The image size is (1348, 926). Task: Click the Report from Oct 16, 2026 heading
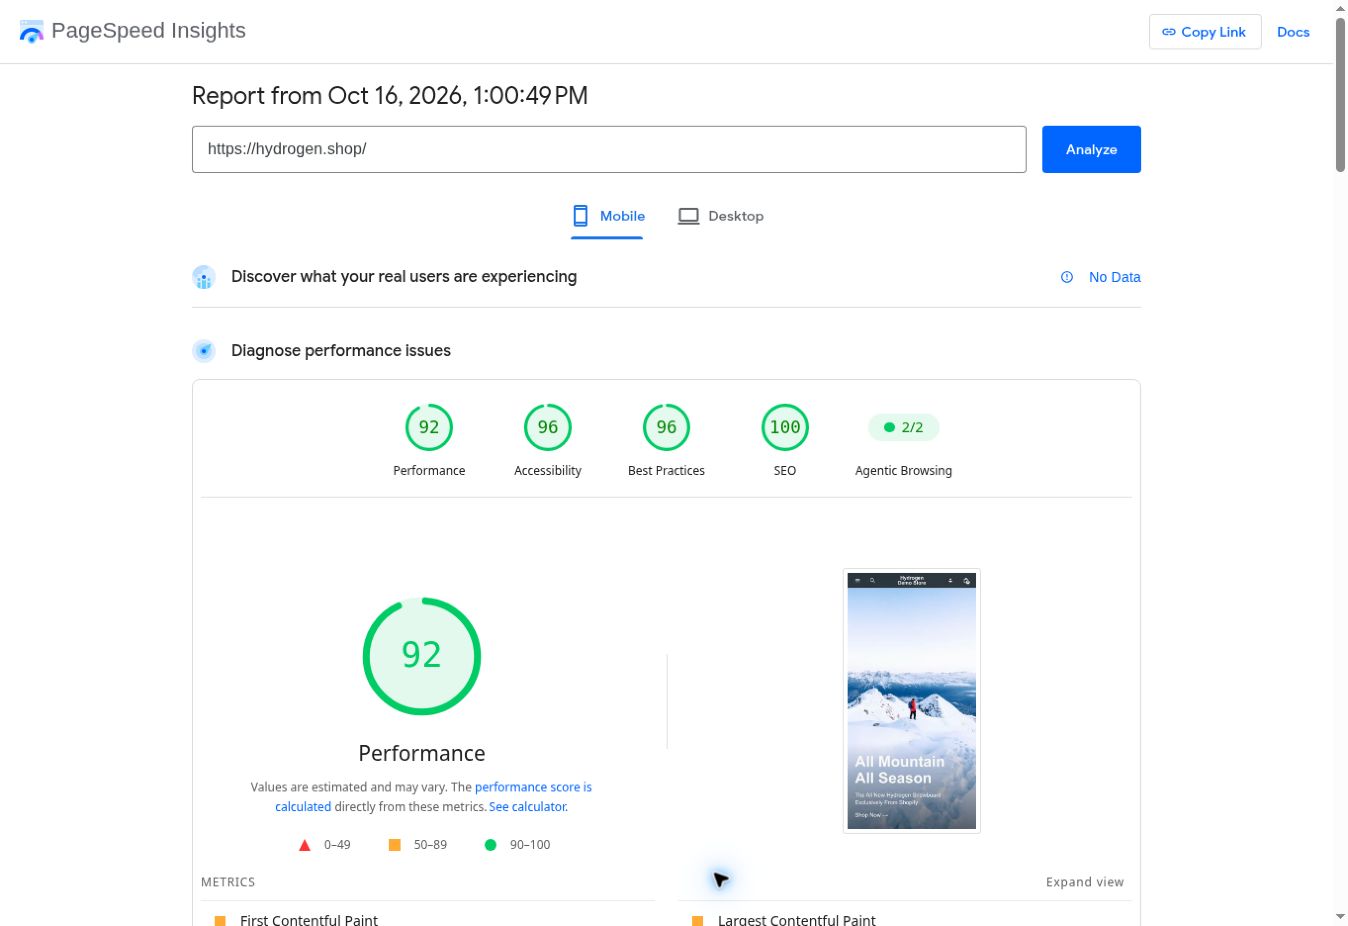pos(390,96)
